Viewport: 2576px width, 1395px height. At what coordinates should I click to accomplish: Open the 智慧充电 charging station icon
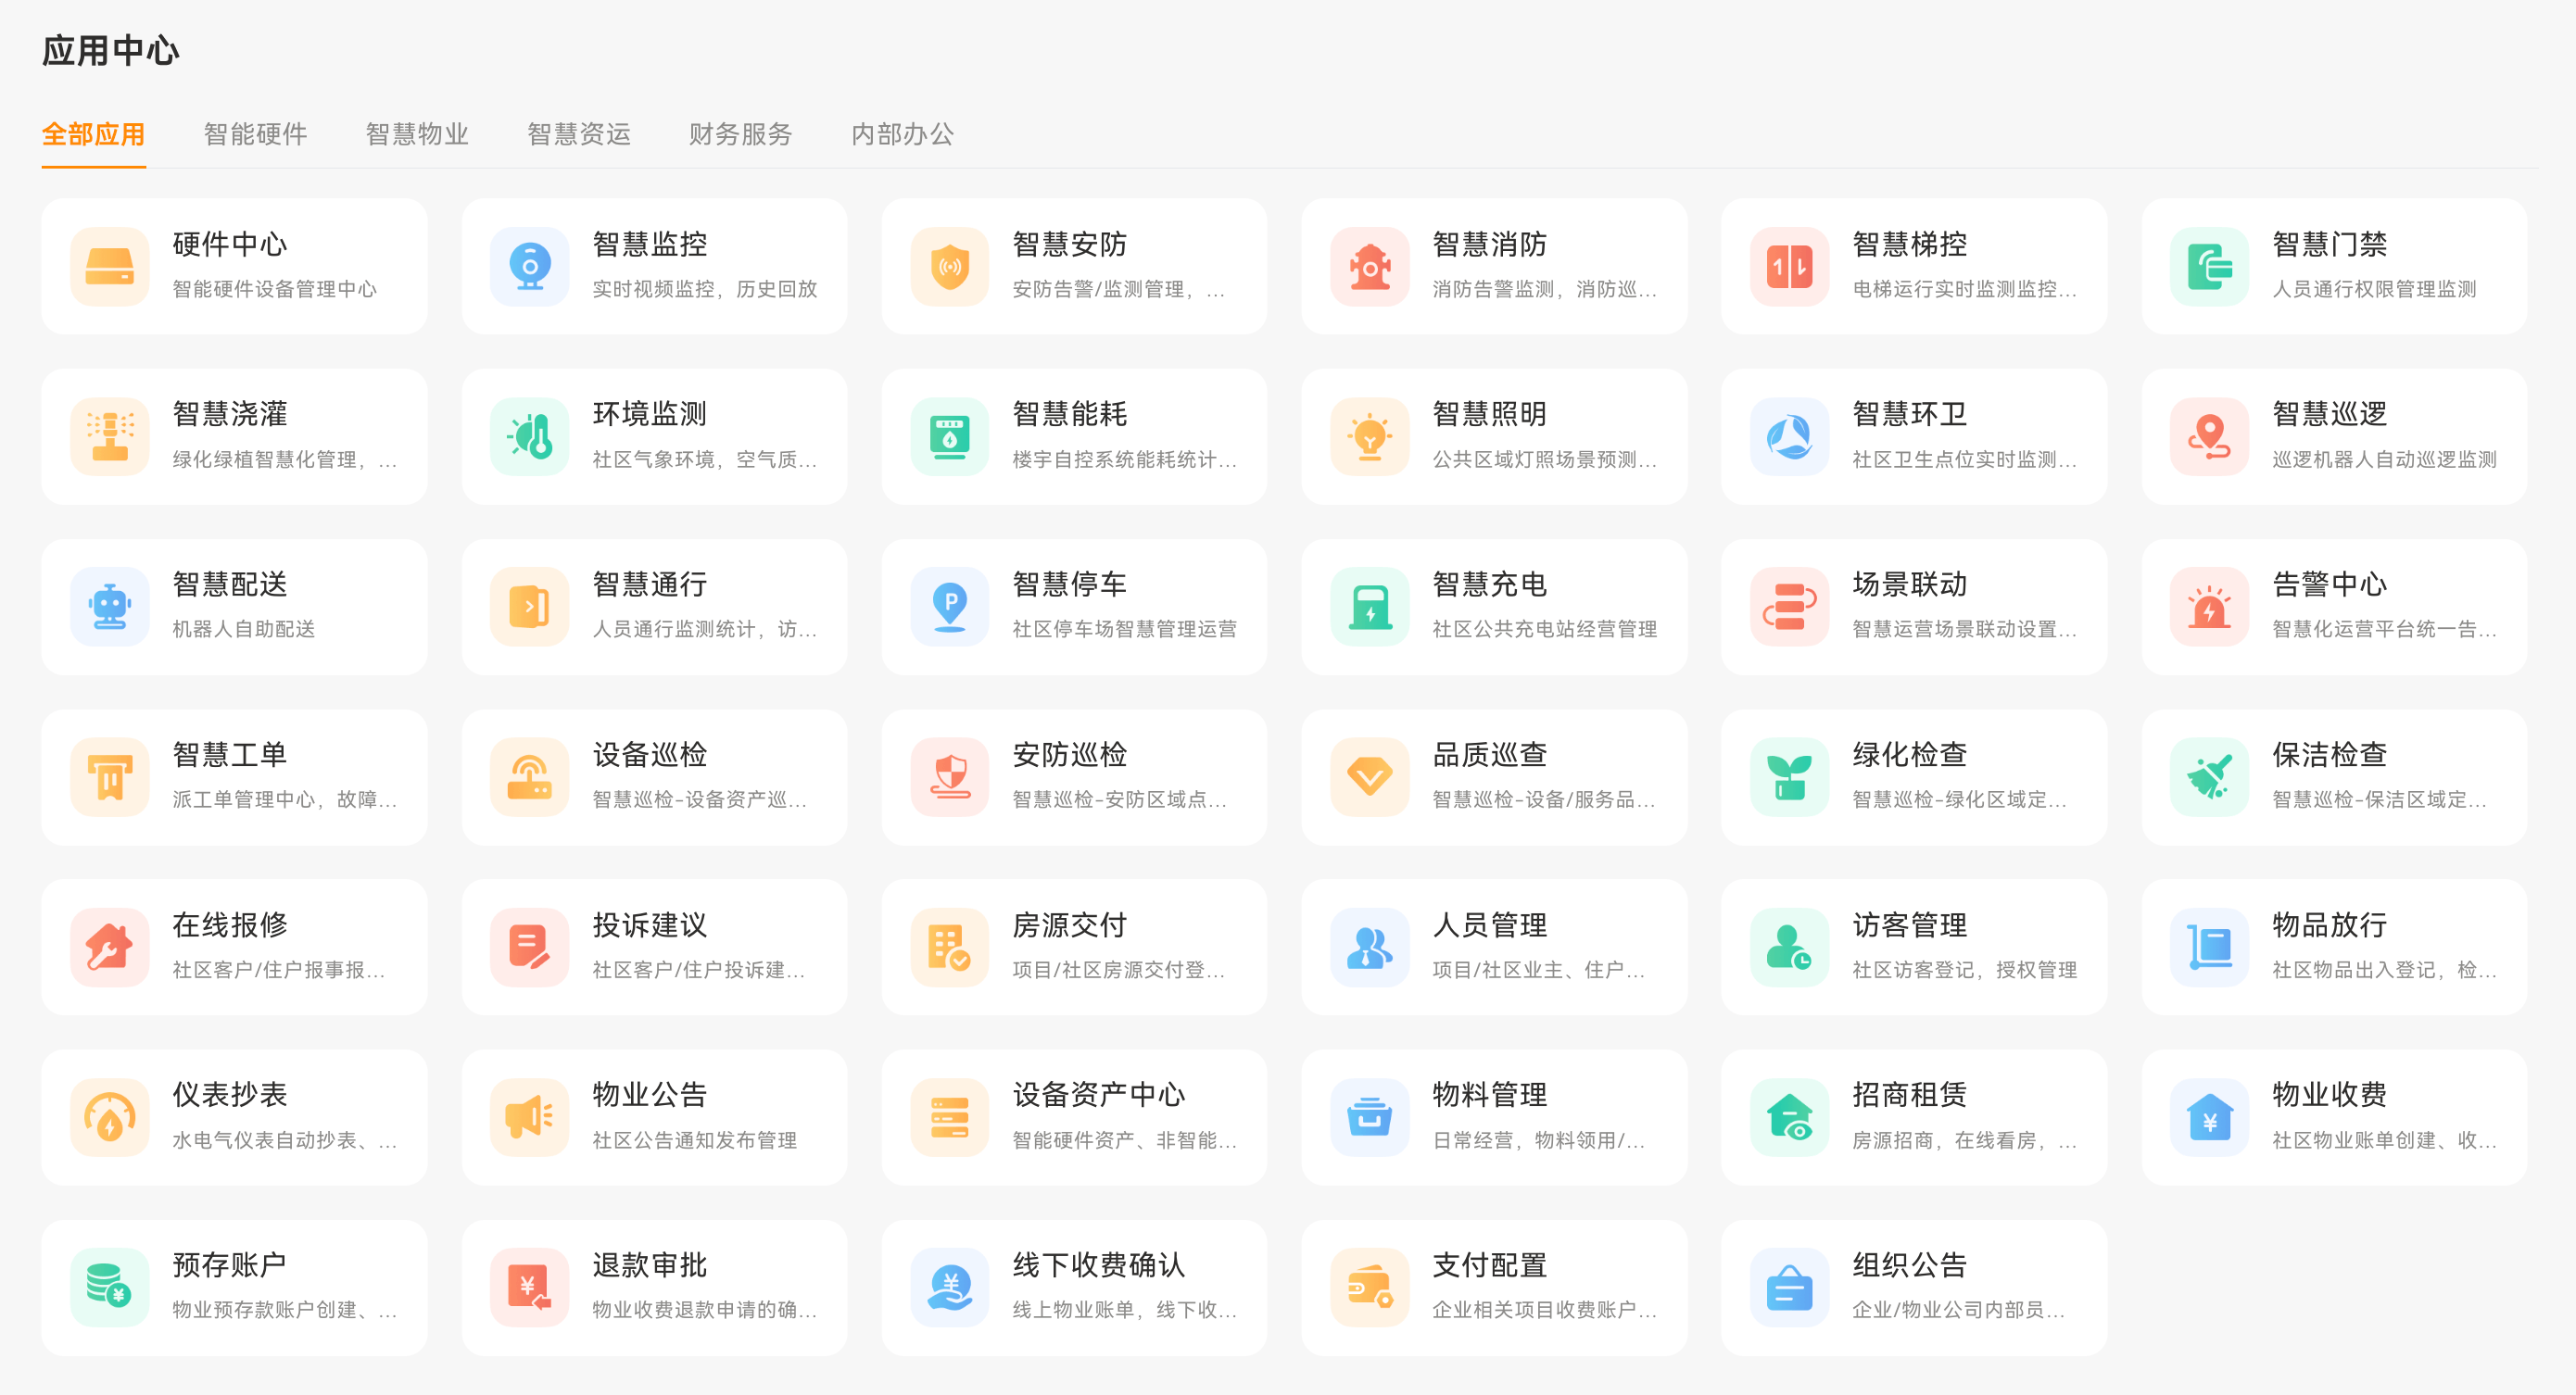click(x=1370, y=606)
